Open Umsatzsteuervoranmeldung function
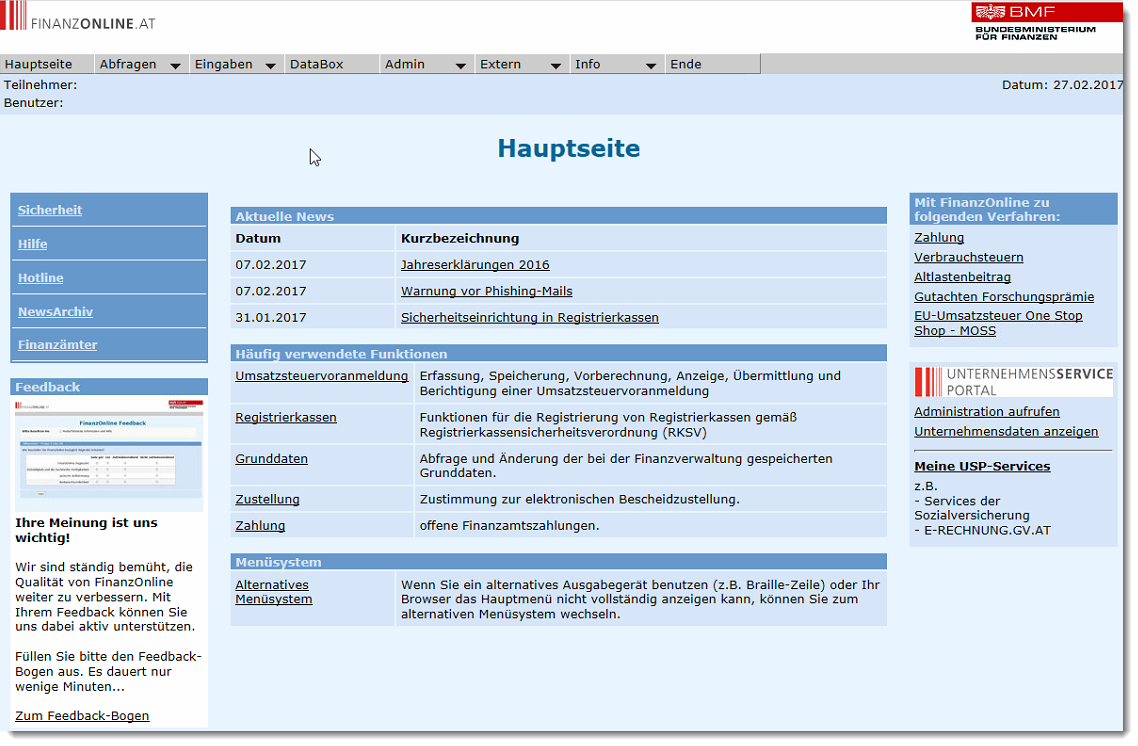 click(x=321, y=376)
